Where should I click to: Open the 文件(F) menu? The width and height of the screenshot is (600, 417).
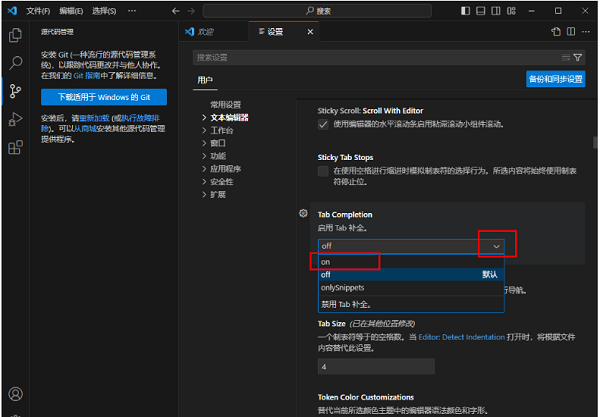(38, 10)
